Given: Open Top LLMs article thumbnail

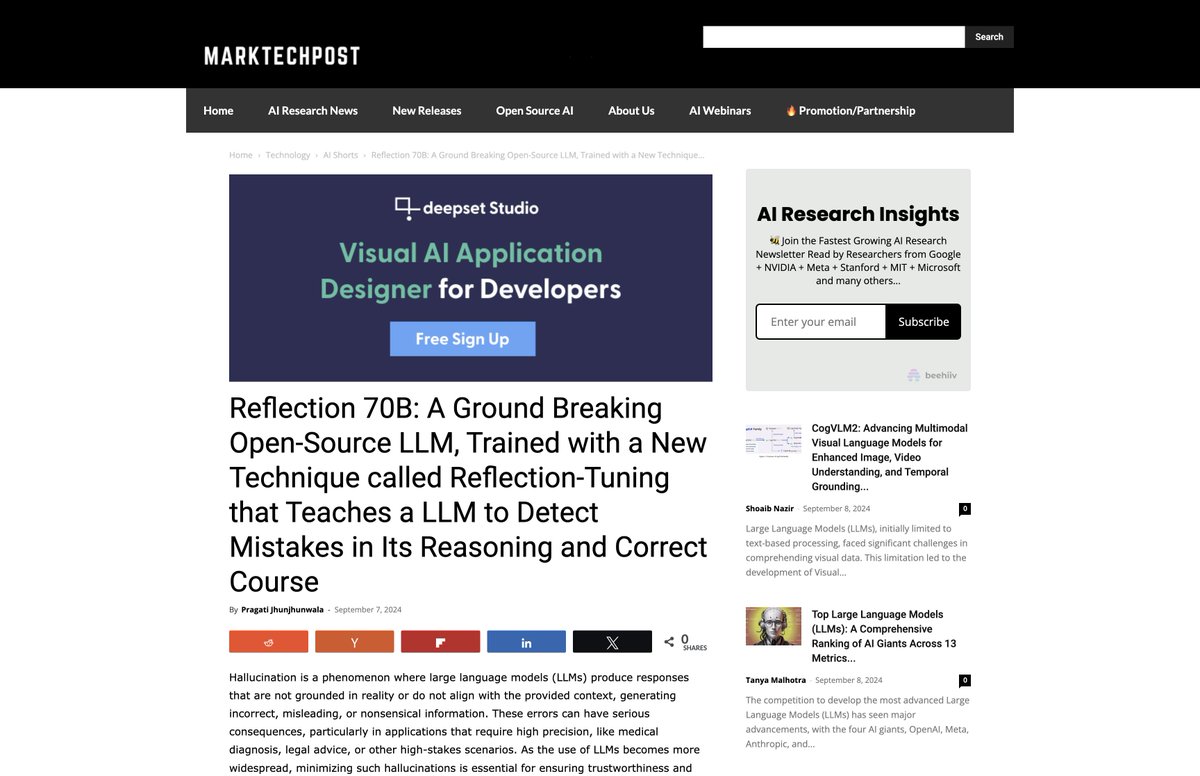Looking at the screenshot, I should pyautogui.click(x=773, y=626).
